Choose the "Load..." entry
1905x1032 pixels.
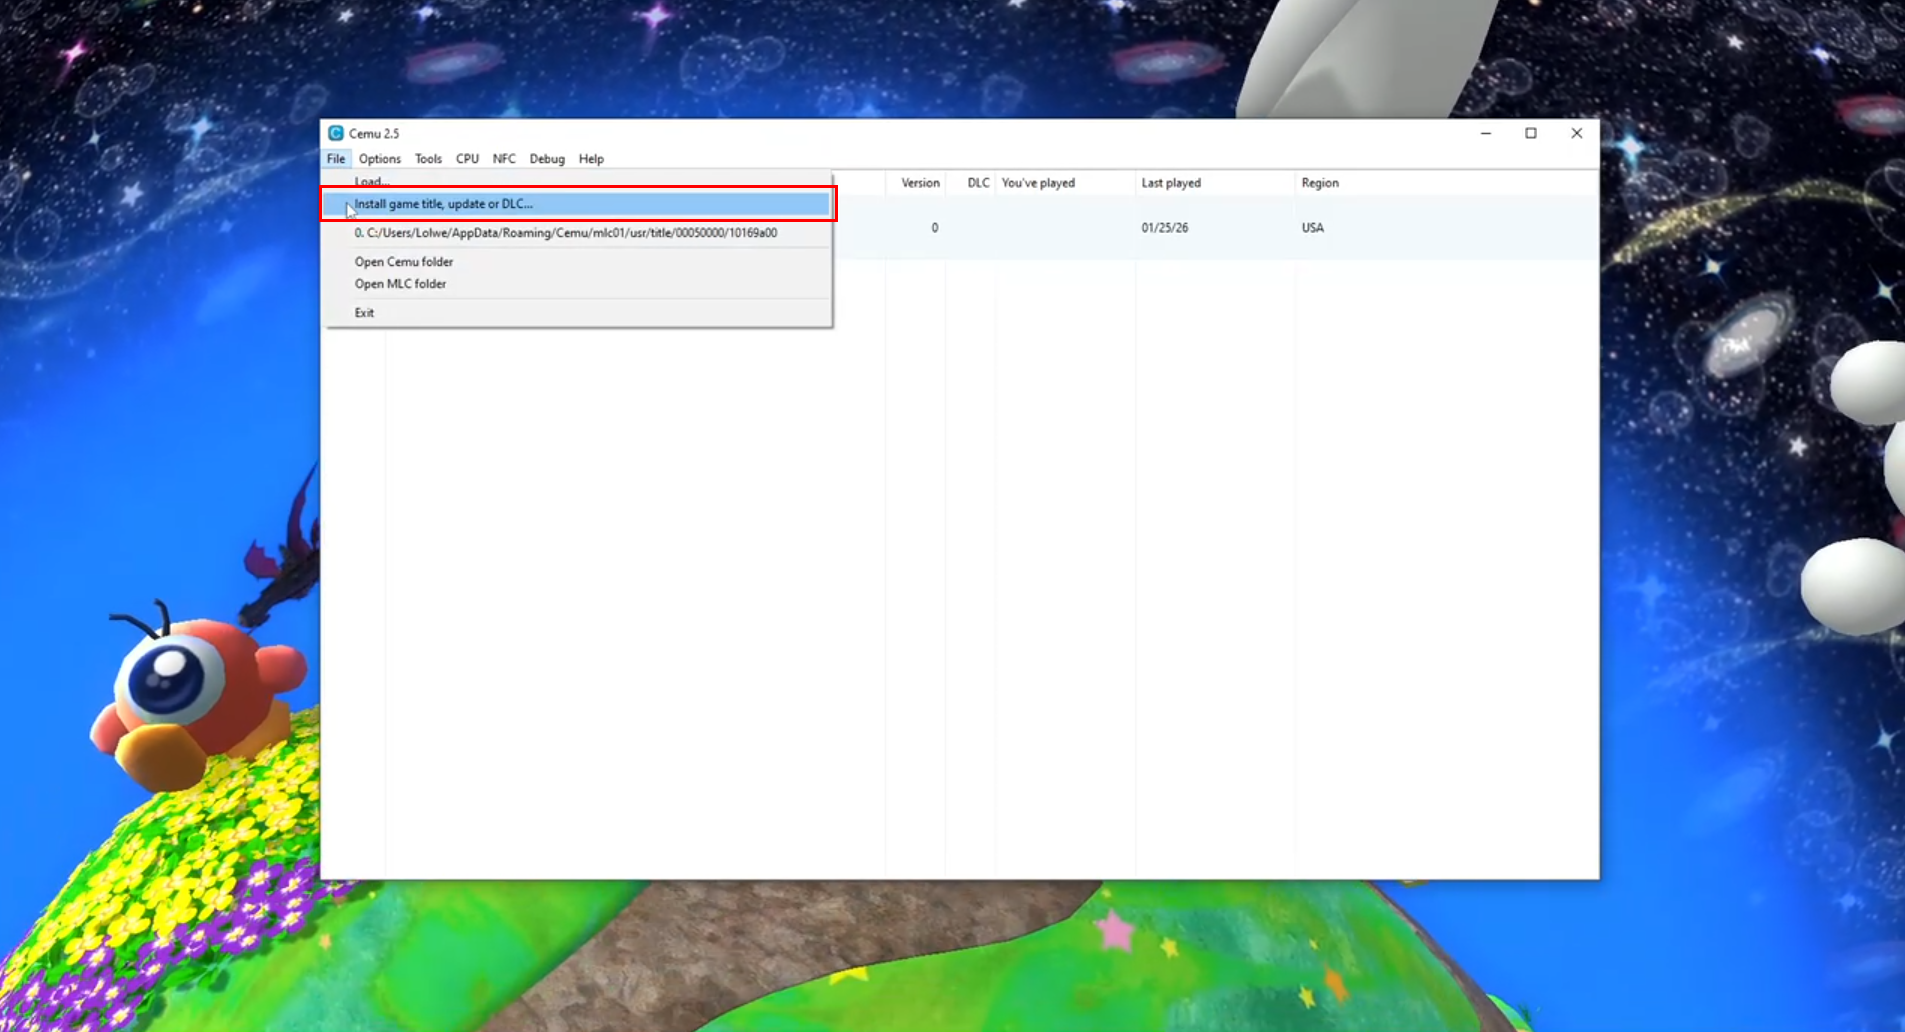tap(371, 181)
